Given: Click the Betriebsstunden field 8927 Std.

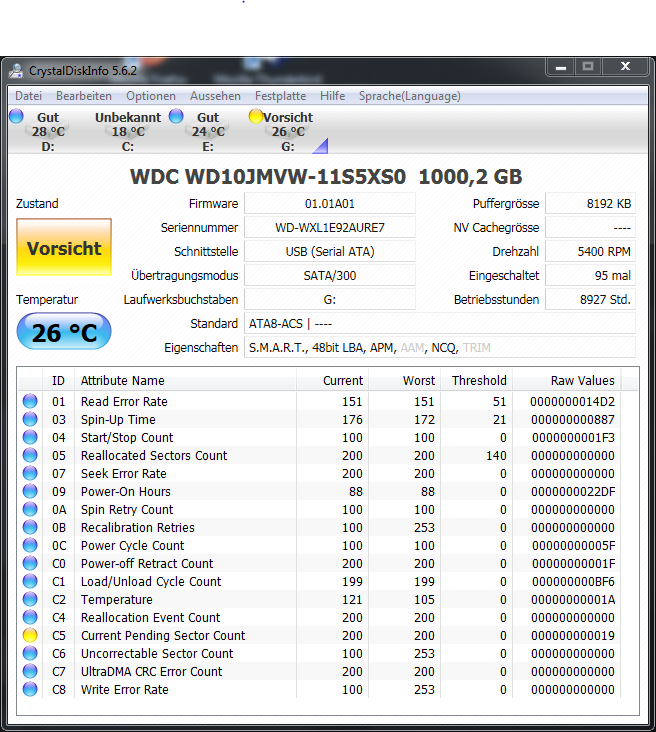Looking at the screenshot, I should point(590,299).
